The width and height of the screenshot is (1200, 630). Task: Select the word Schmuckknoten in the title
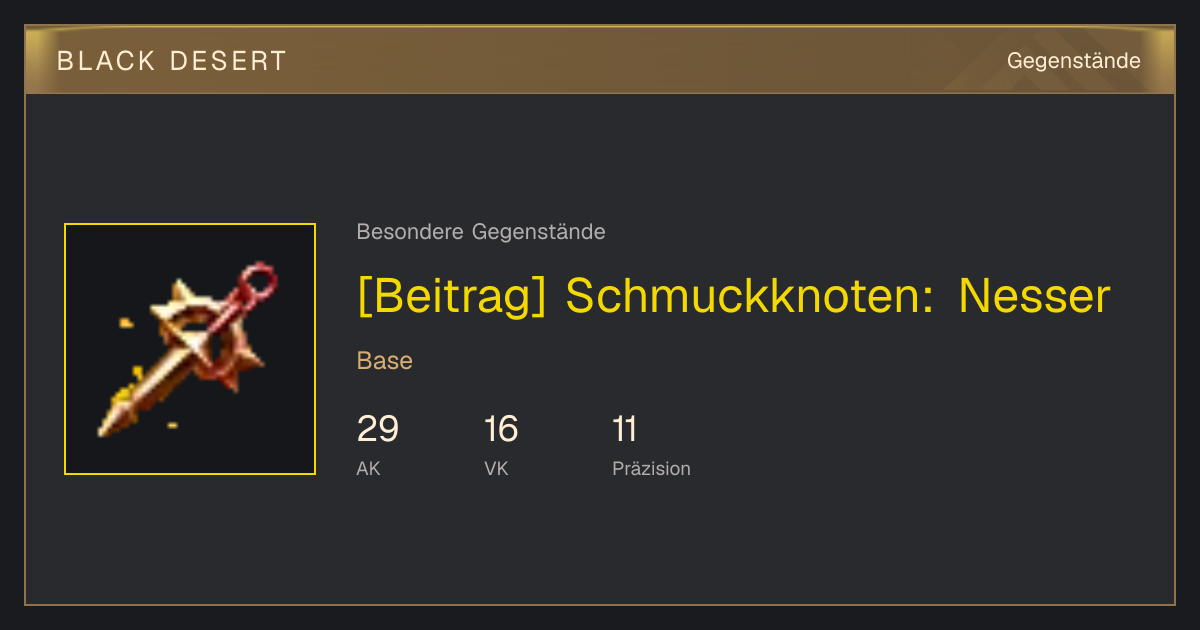pyautogui.click(x=749, y=296)
